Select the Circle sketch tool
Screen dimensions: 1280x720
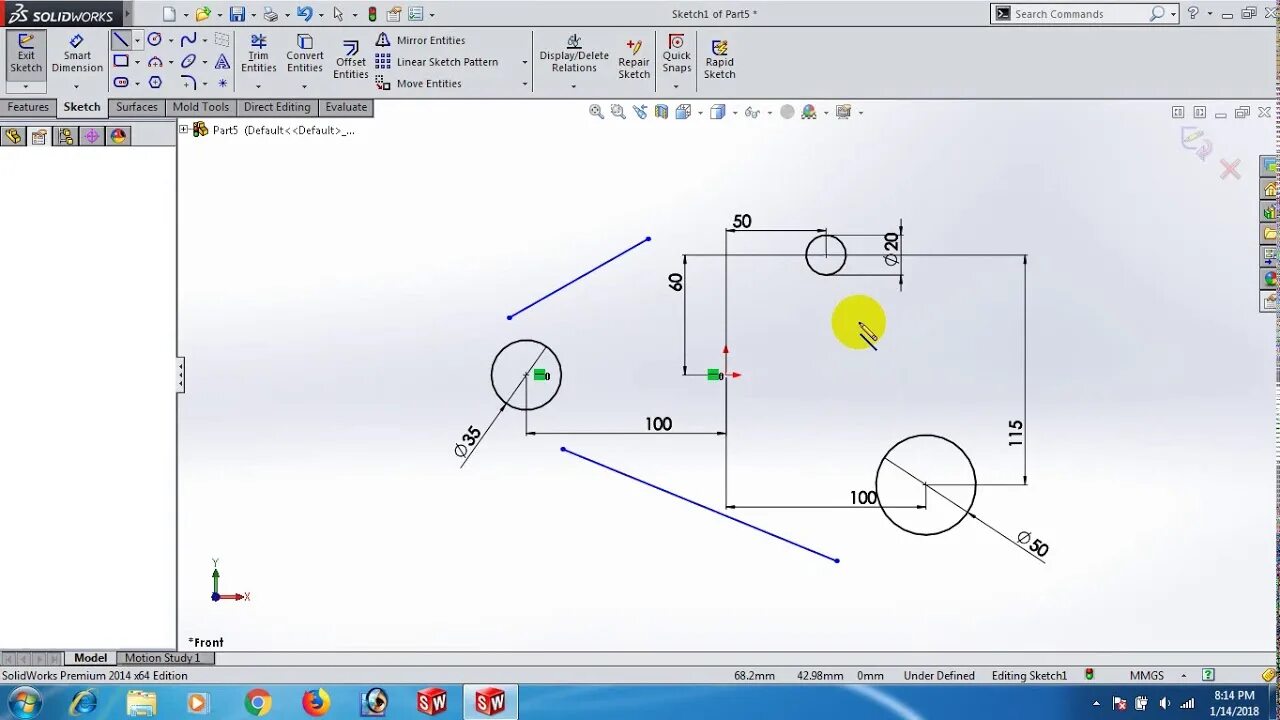(x=153, y=39)
